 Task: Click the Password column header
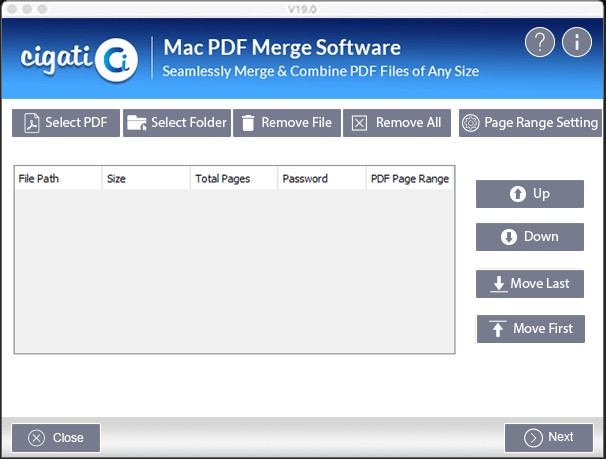(322, 178)
